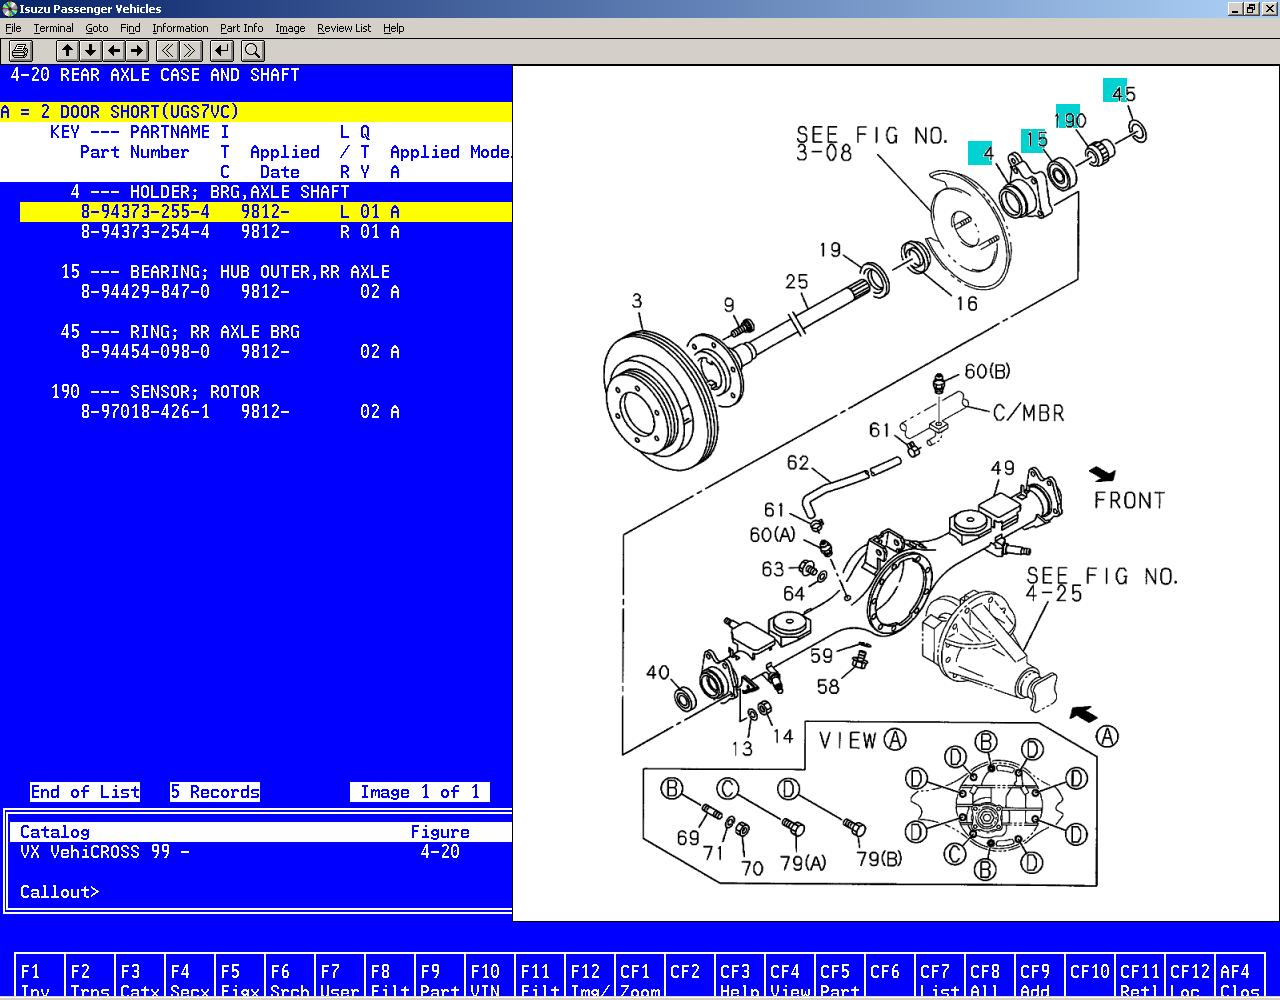Click the magnifying glass search icon

(252, 51)
